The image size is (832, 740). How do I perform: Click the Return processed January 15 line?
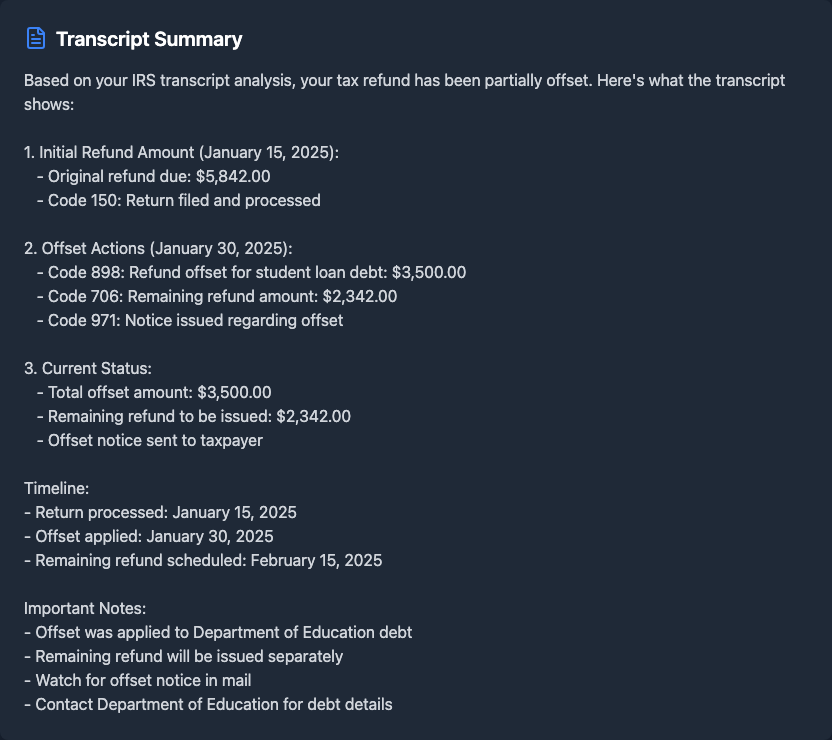tap(160, 512)
